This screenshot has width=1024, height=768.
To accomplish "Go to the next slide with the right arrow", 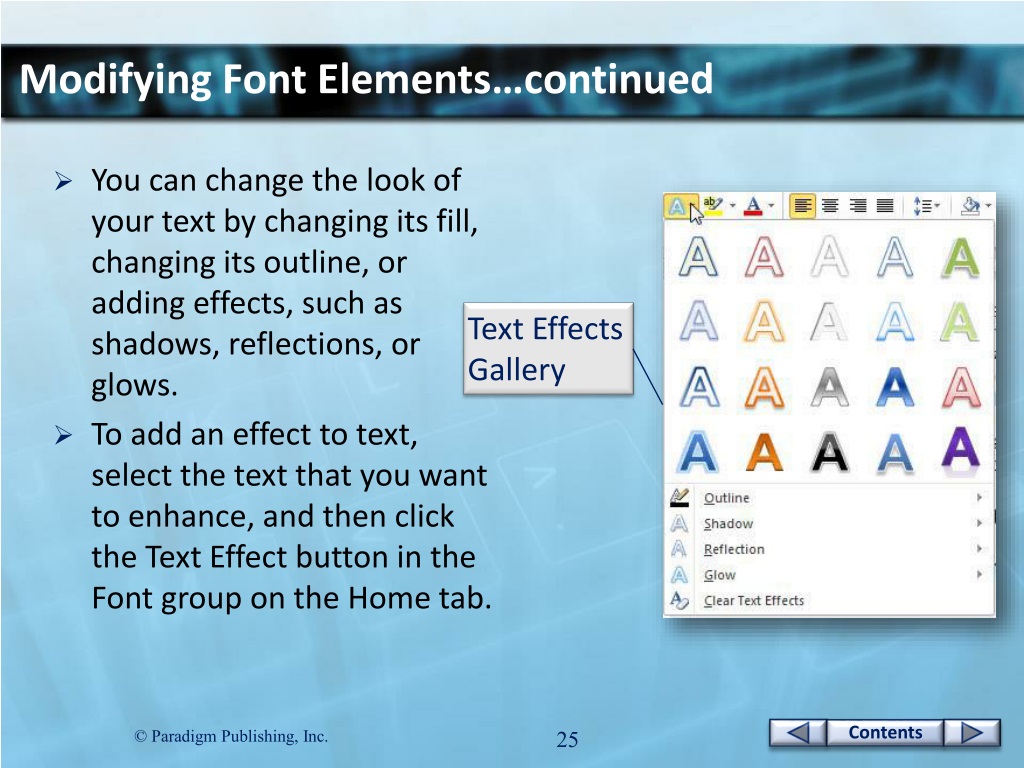I will coord(972,733).
